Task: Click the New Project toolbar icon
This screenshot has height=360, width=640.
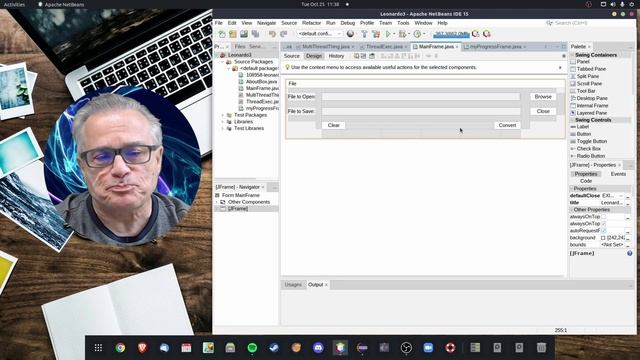Action: point(233,34)
